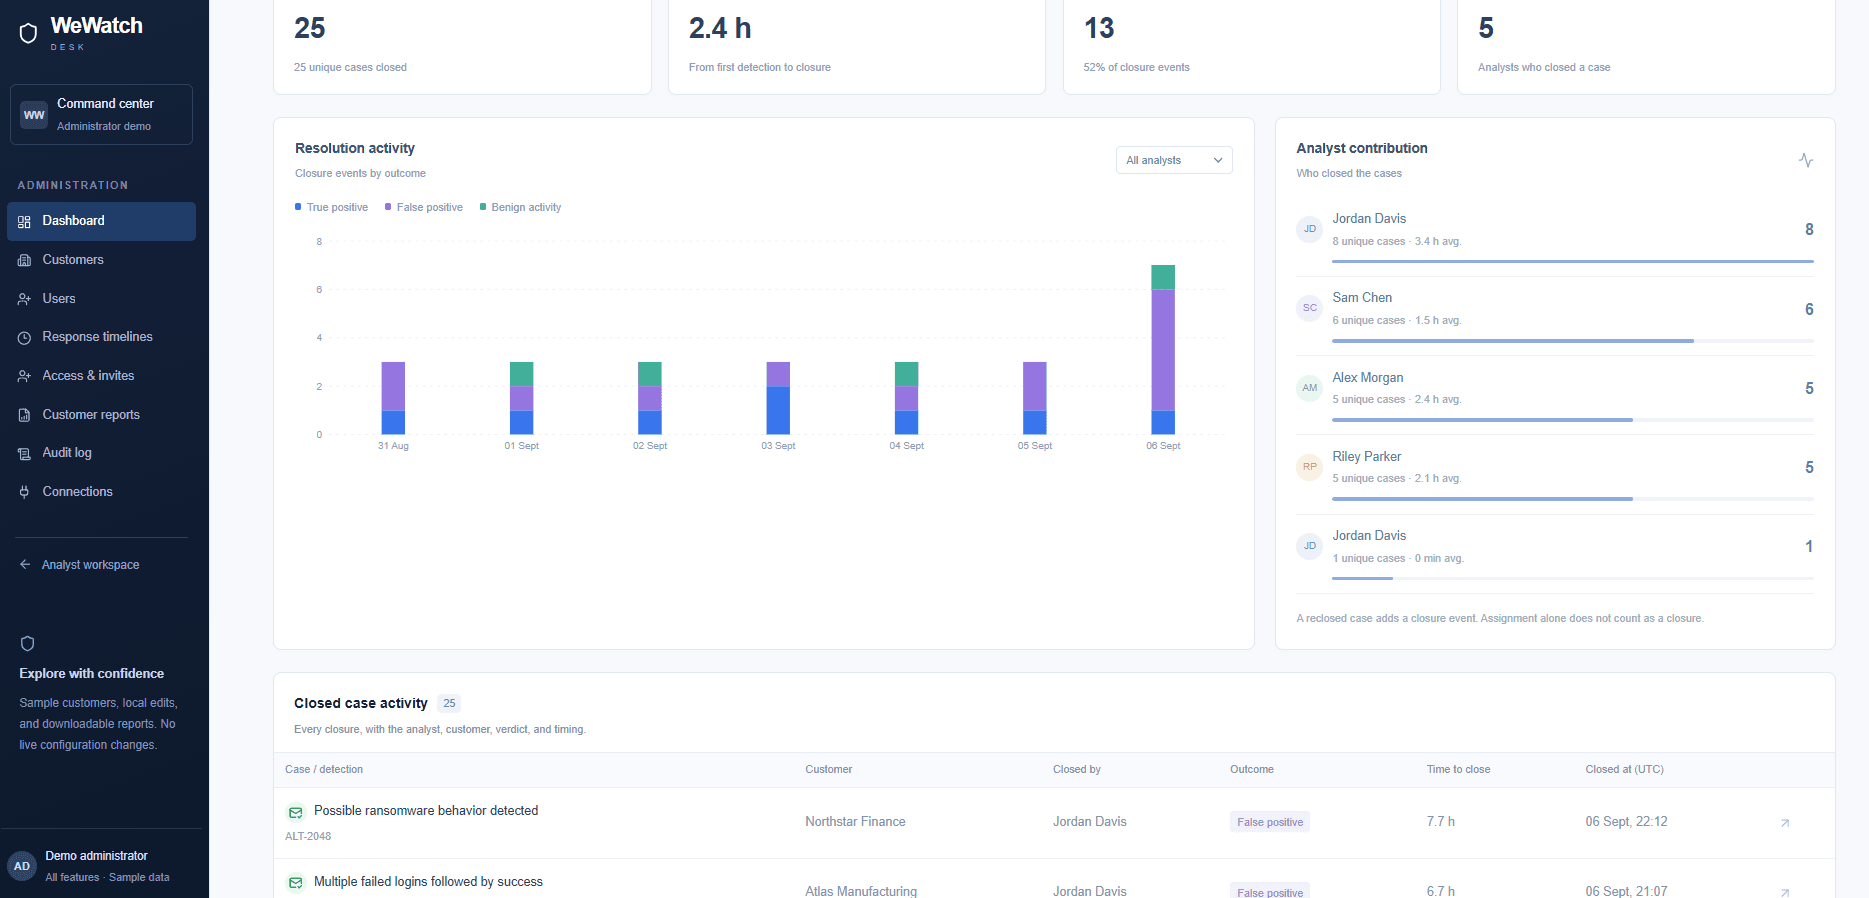The height and width of the screenshot is (898, 1869).
Task: Click the 25 count badge by Closed case activity
Action: (449, 703)
